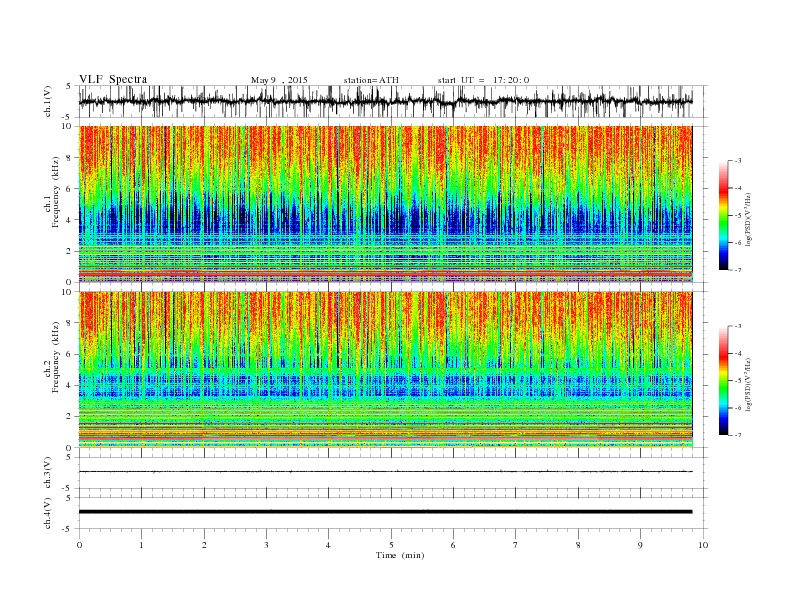Image resolution: width=792 pixels, height=612 pixels.
Task: Click the 6 kHz tick on ch.1 frequency axis
Action: pos(69,189)
